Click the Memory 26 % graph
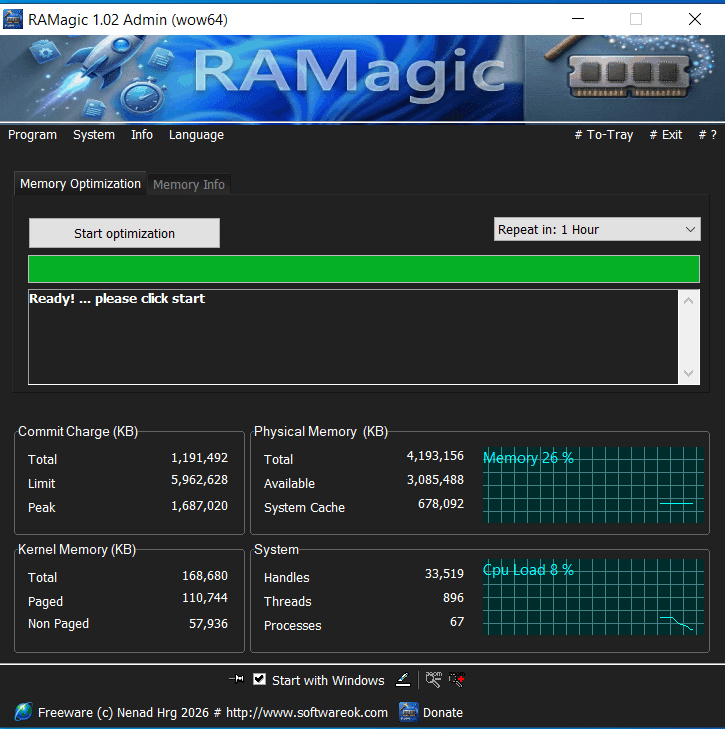 point(593,485)
